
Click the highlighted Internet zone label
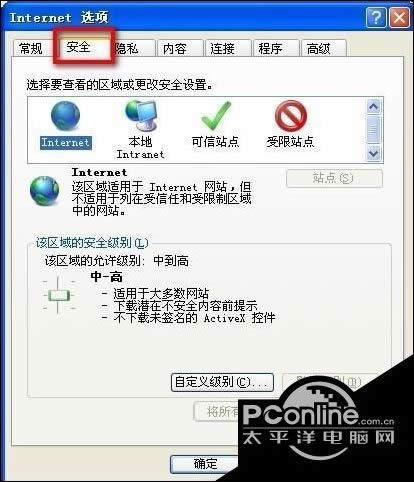point(66,143)
